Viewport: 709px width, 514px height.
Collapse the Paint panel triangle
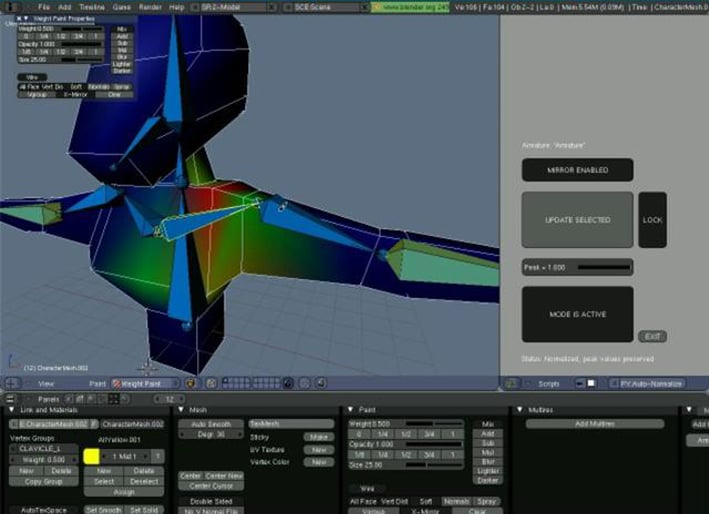(x=350, y=410)
